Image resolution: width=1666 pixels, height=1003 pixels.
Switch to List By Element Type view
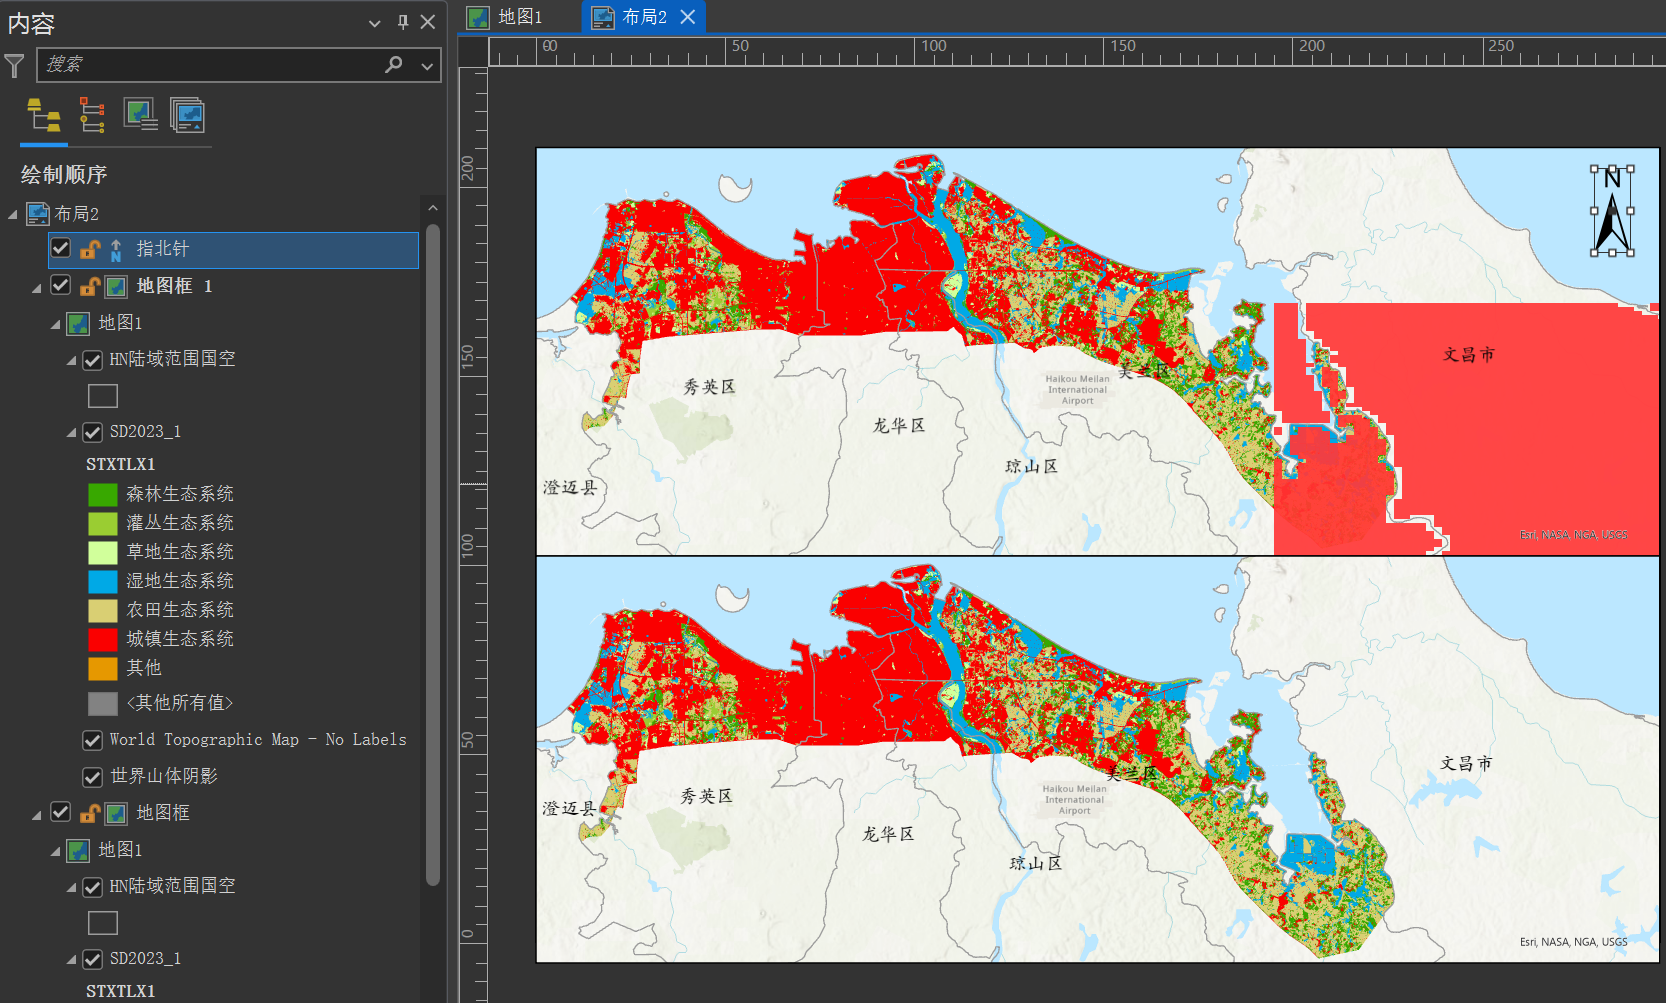(x=92, y=116)
